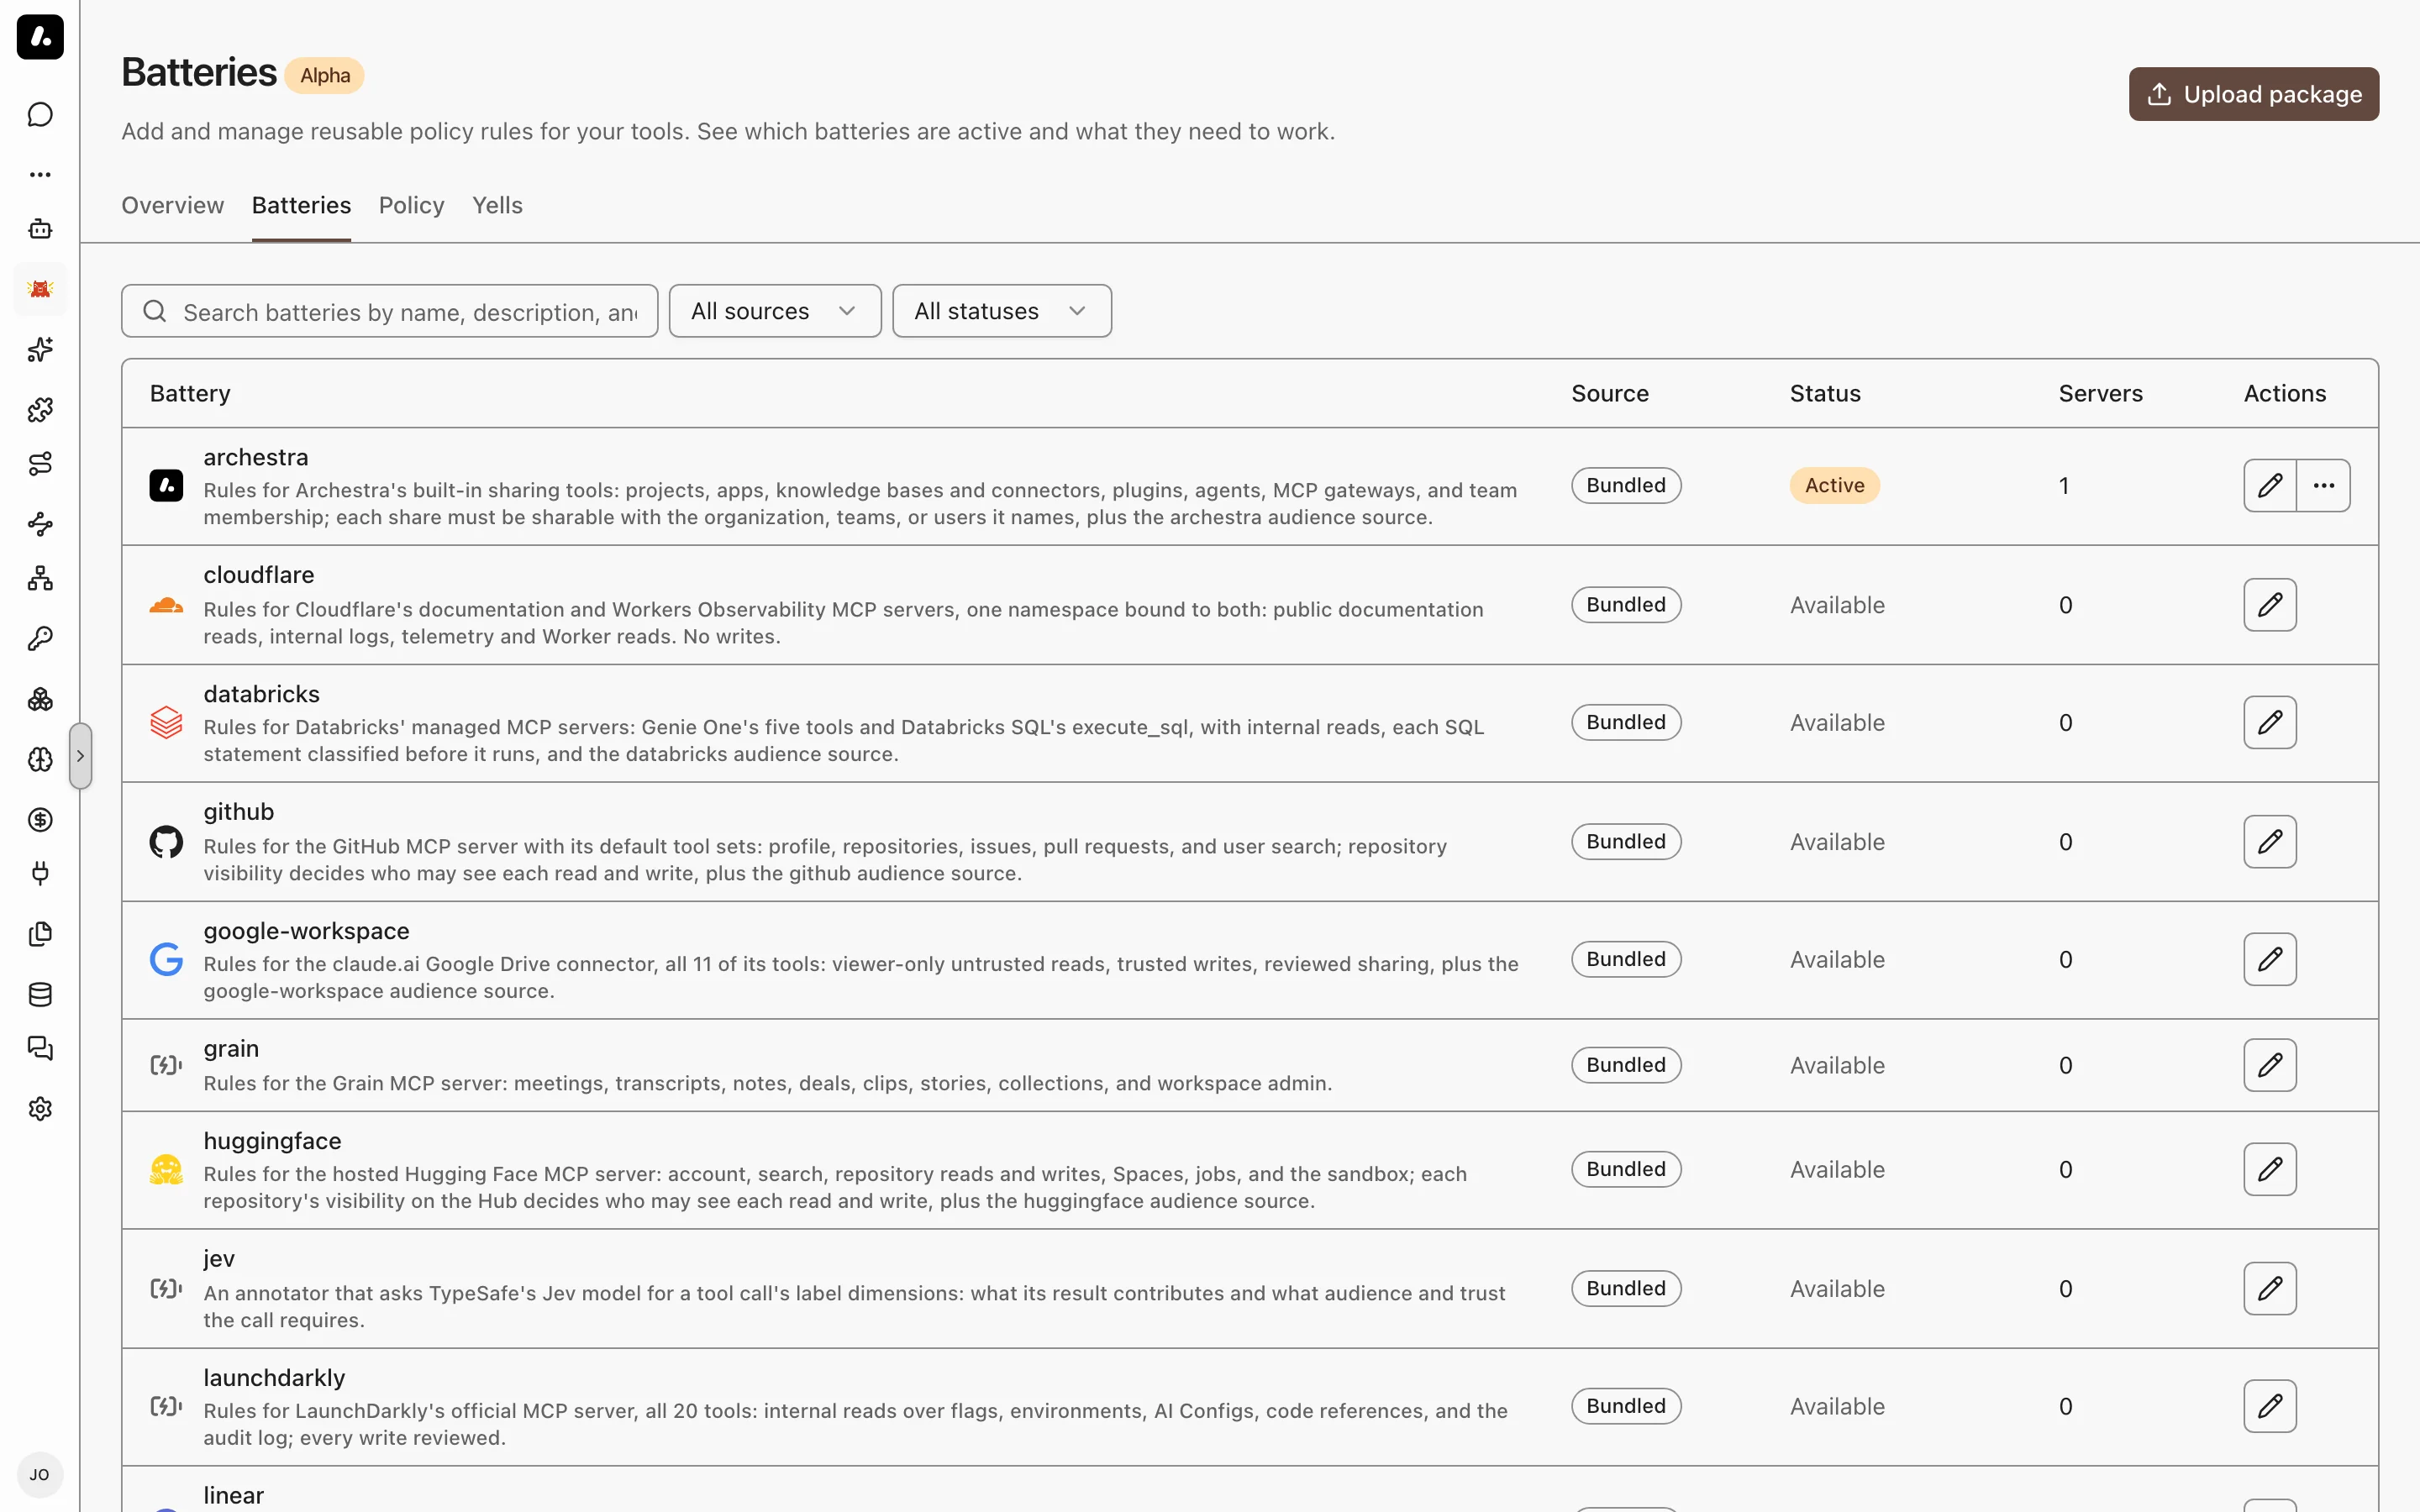Open the messages sidebar icon
Screen dimensions: 2420x1512
(40, 1049)
